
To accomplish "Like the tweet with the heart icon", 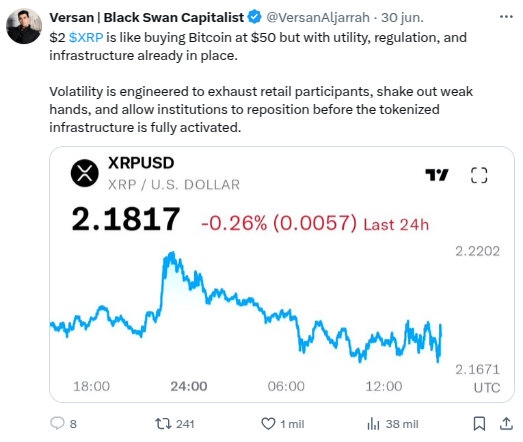I will click(x=268, y=424).
